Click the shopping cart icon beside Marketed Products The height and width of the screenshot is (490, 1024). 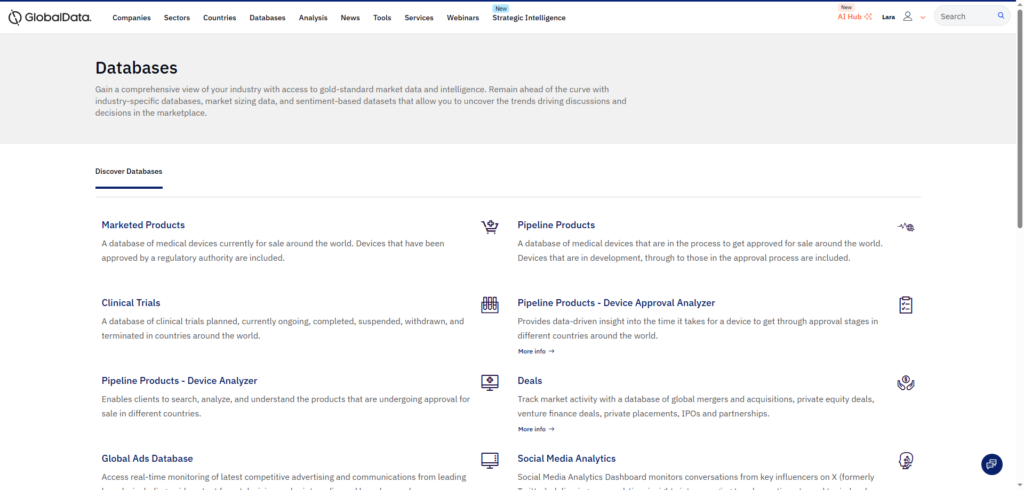489,227
